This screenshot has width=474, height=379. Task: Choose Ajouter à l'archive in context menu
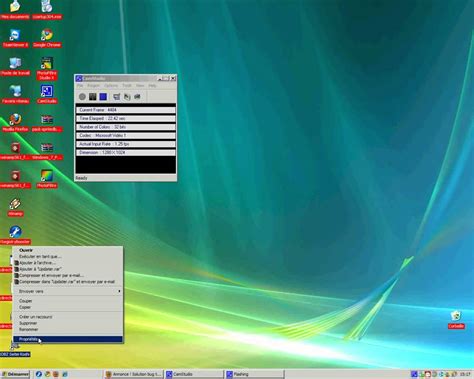68,263
